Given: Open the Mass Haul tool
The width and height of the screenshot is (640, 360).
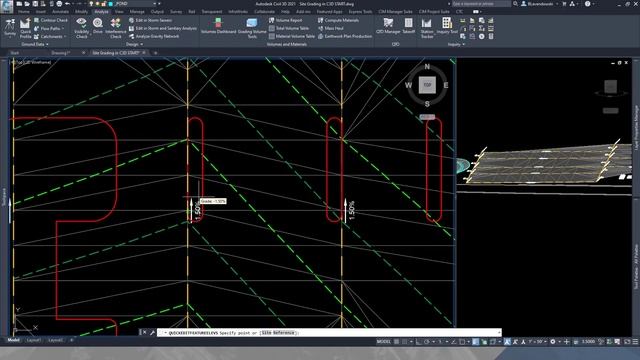Looking at the screenshot, I should point(330,28).
